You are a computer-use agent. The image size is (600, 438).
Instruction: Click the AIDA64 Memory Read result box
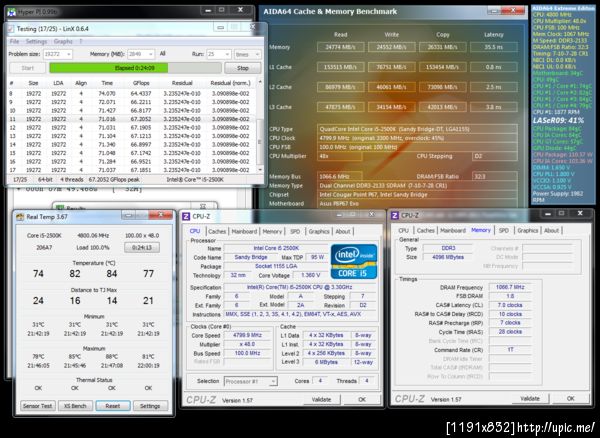341,47
